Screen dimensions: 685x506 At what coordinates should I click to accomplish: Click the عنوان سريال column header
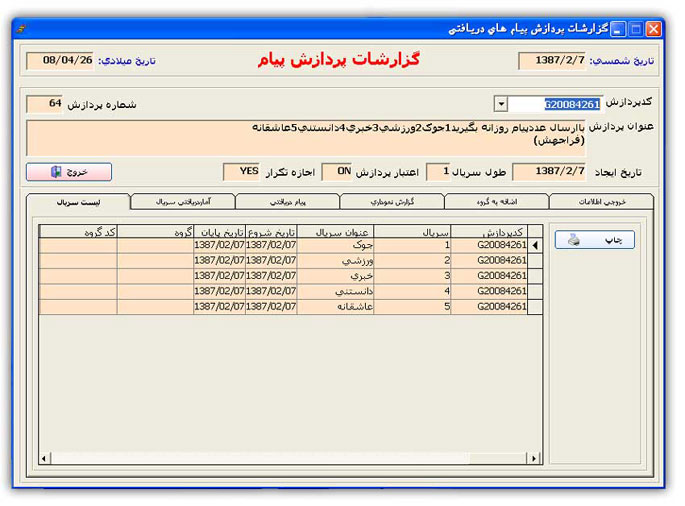pyautogui.click(x=335, y=232)
